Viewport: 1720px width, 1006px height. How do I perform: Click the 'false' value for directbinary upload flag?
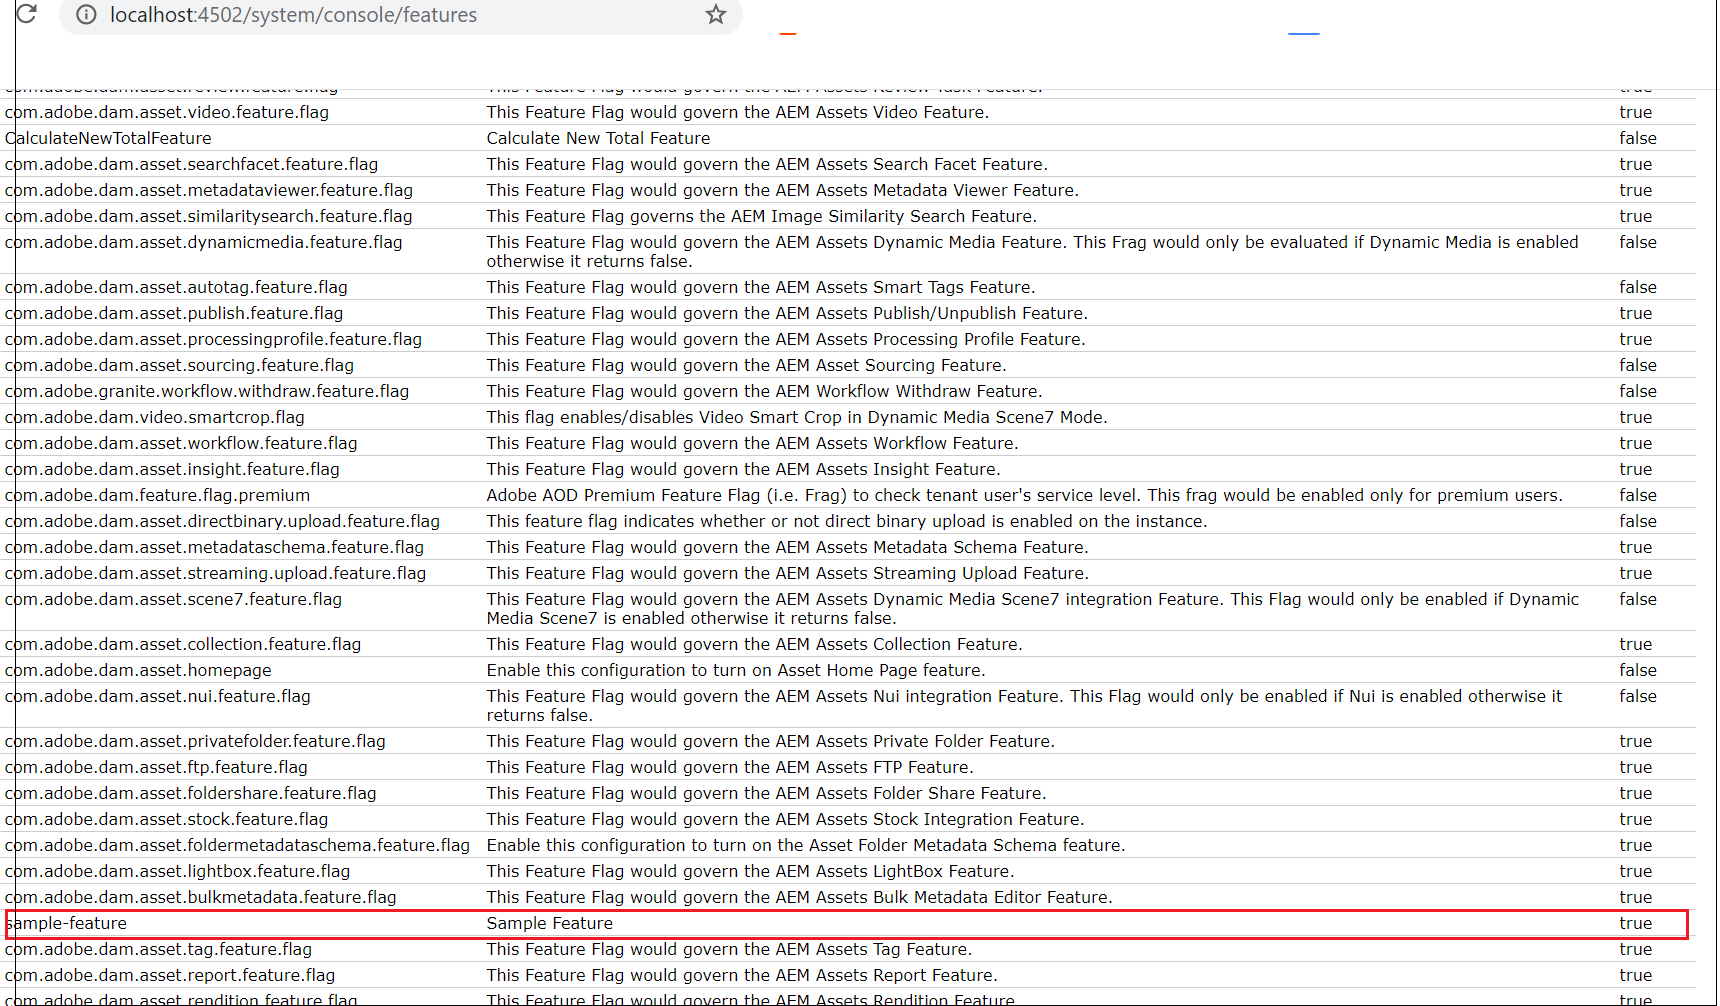1638,521
